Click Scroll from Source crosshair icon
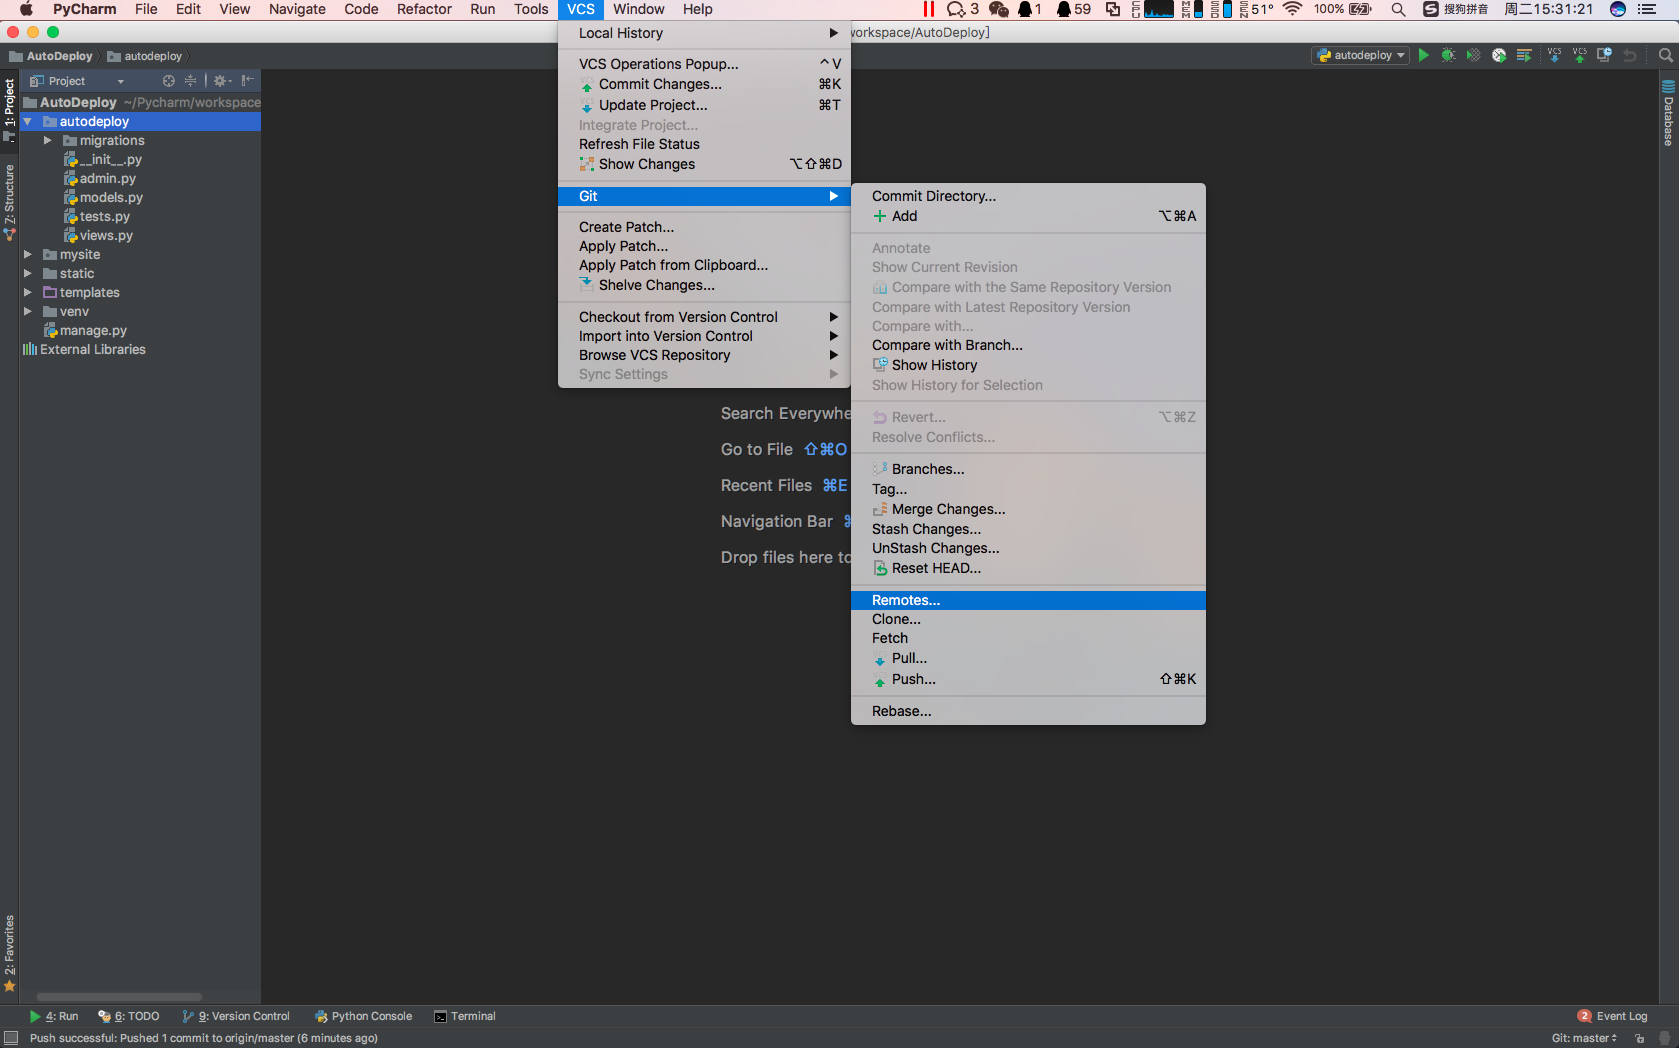 [x=168, y=81]
